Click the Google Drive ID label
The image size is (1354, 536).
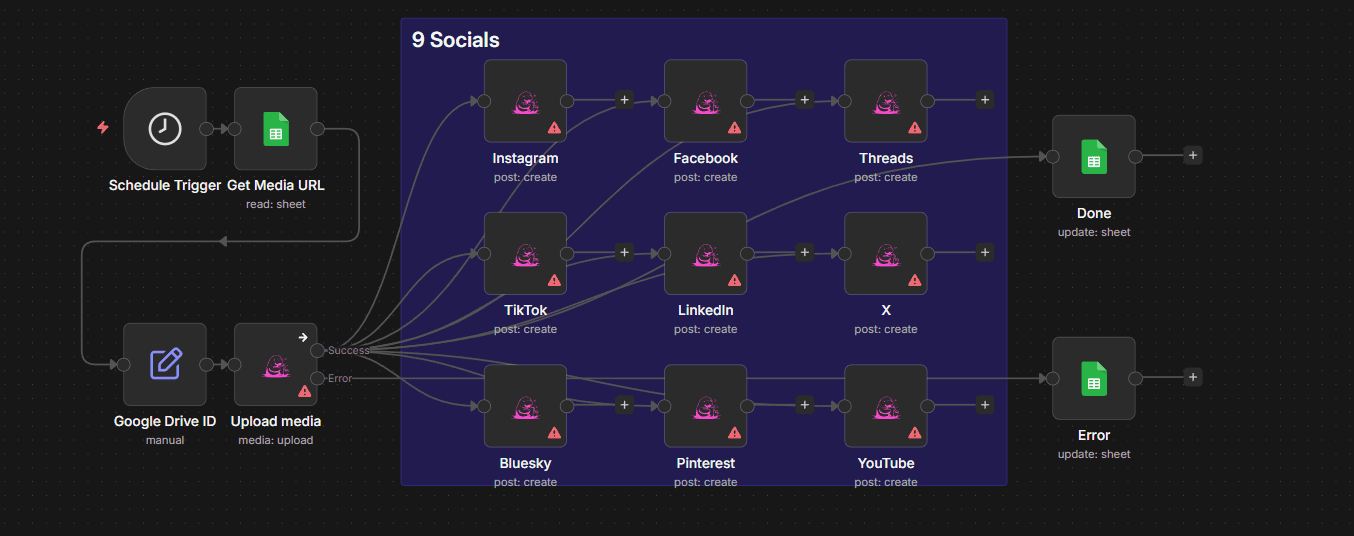click(x=165, y=421)
